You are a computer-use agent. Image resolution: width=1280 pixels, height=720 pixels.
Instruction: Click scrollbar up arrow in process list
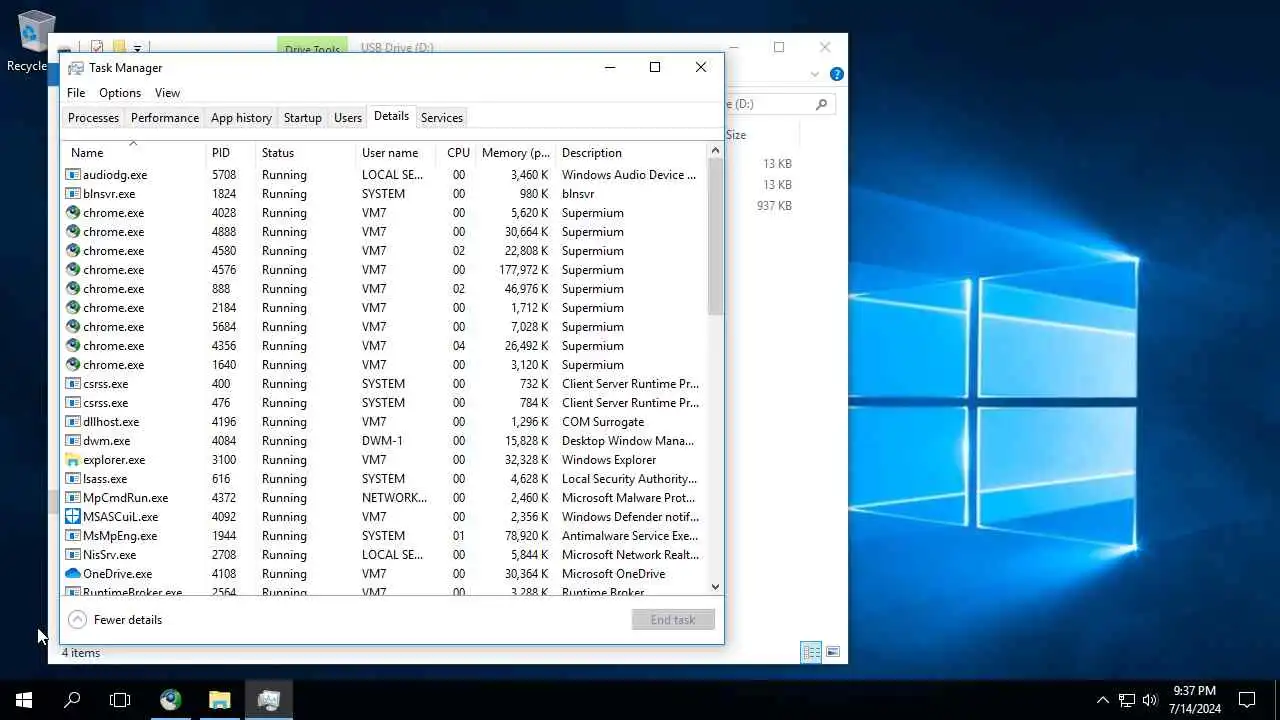tap(715, 151)
